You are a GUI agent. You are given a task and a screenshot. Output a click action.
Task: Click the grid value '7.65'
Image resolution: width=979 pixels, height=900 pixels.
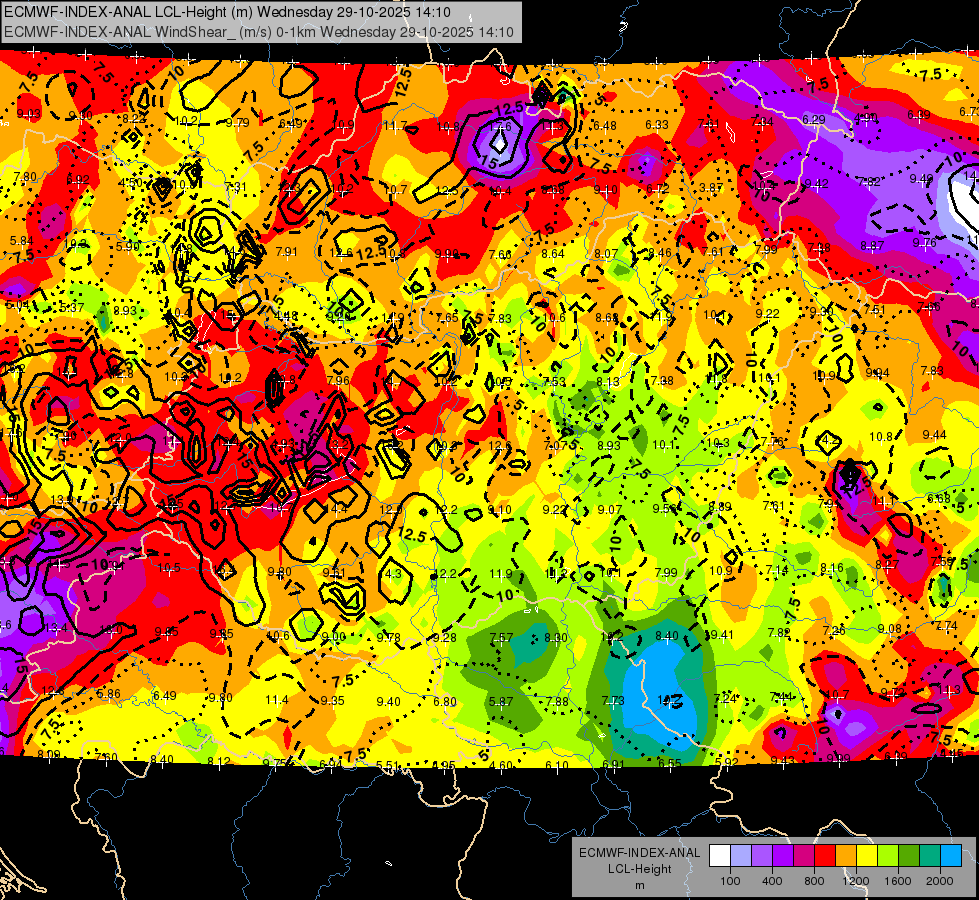pos(447,318)
